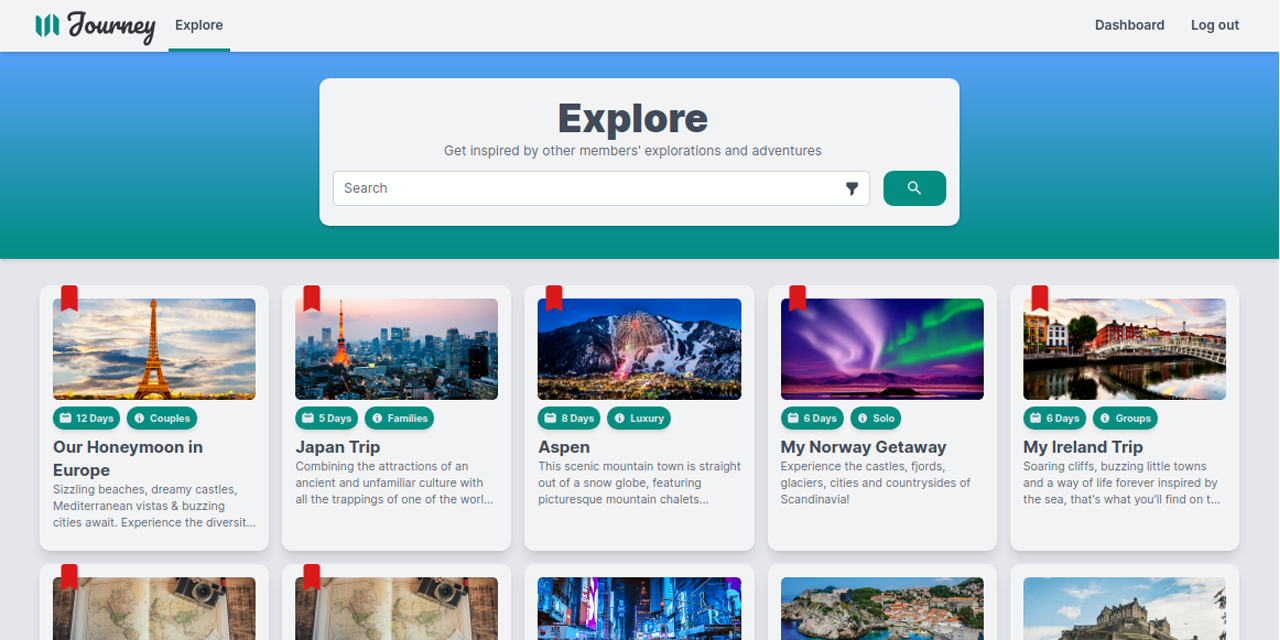Toggle the bookmark ribbon on "Our Honeymoon in Europe"
This screenshot has width=1280, height=640.
70,297
